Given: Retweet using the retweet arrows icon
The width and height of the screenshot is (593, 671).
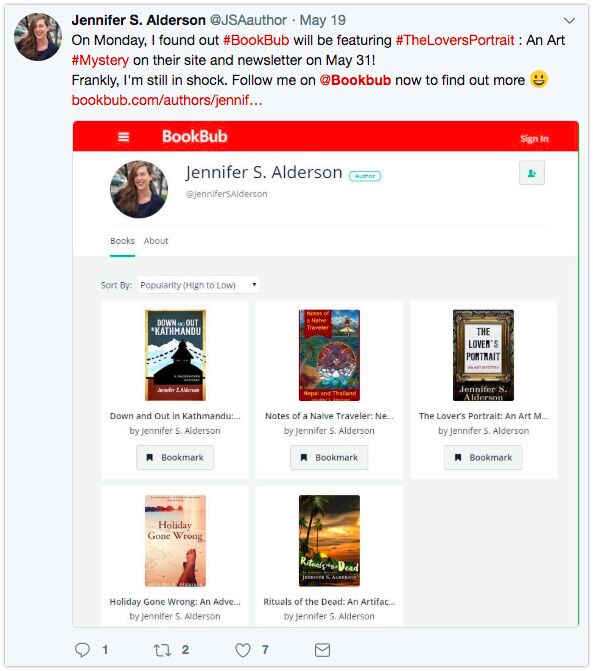Looking at the screenshot, I should [x=163, y=650].
